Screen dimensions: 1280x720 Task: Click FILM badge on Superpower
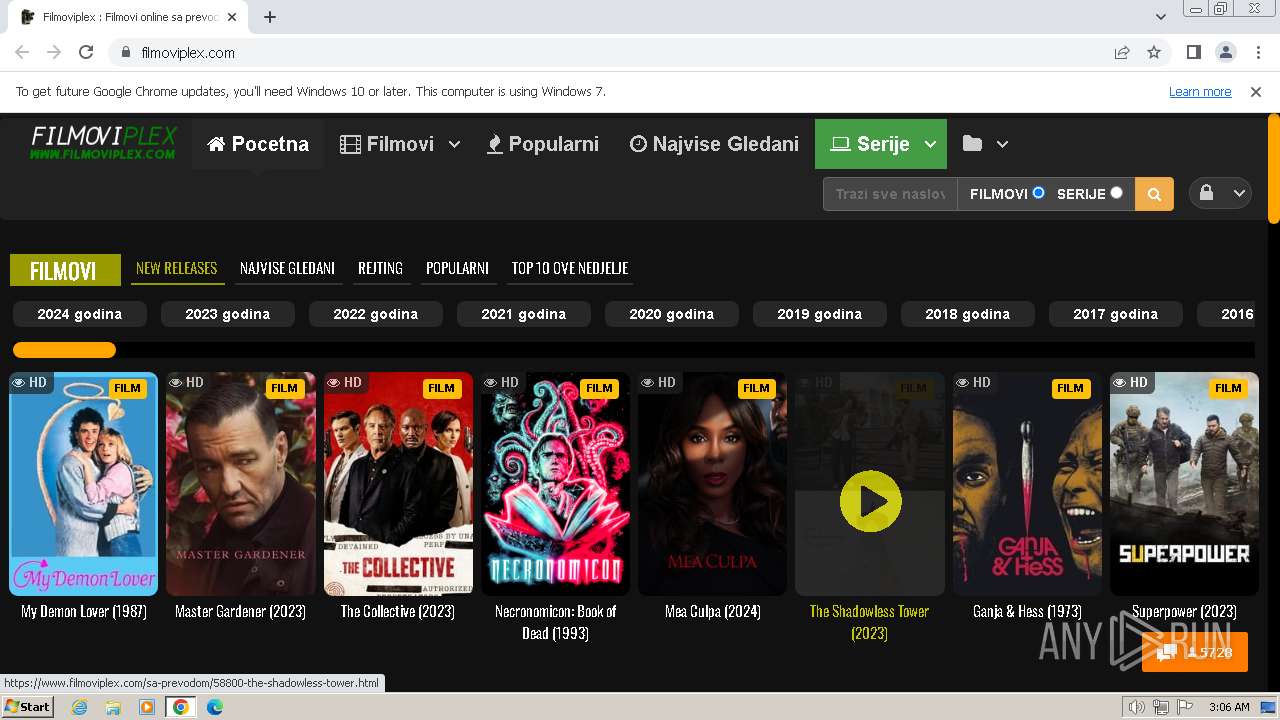tap(1228, 388)
